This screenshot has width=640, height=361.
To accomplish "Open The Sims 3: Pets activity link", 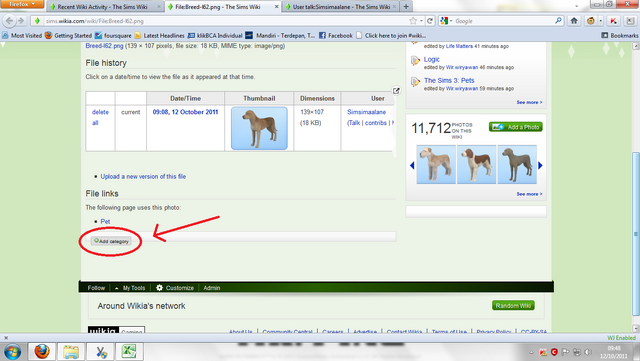I will [x=449, y=80].
